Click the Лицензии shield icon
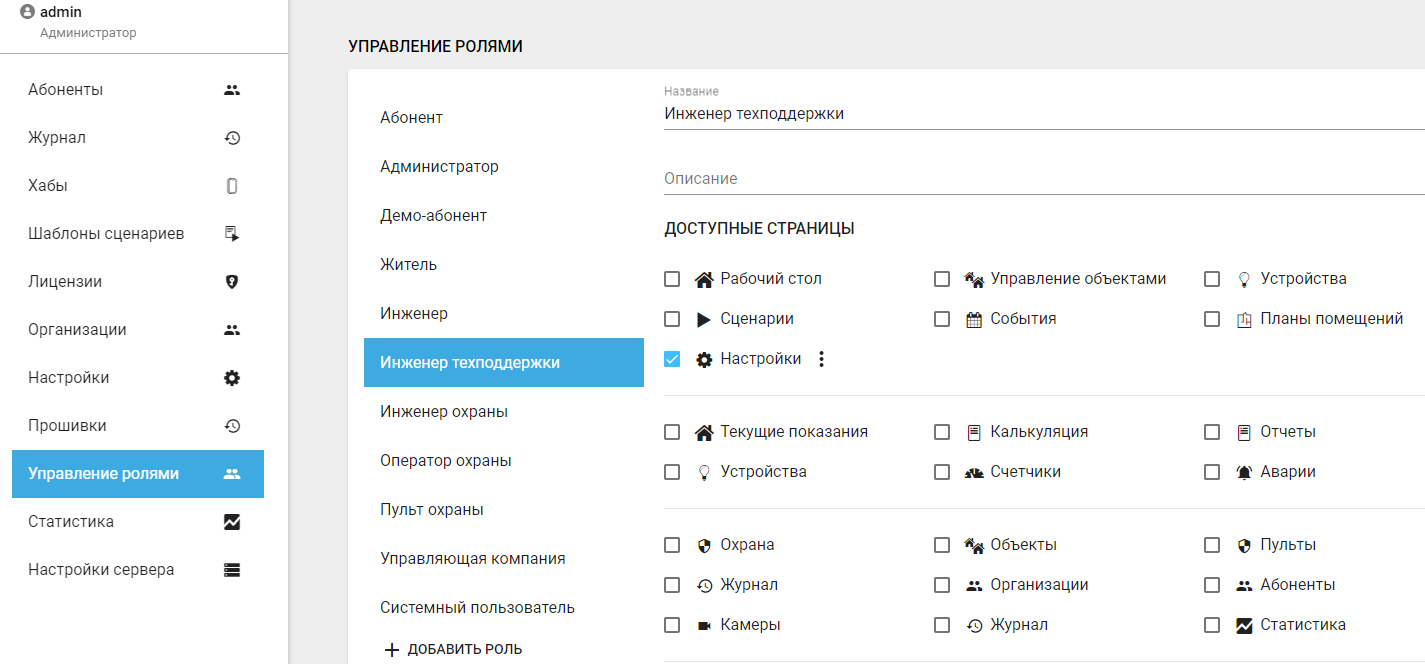This screenshot has height=664, width=1425. (232, 282)
